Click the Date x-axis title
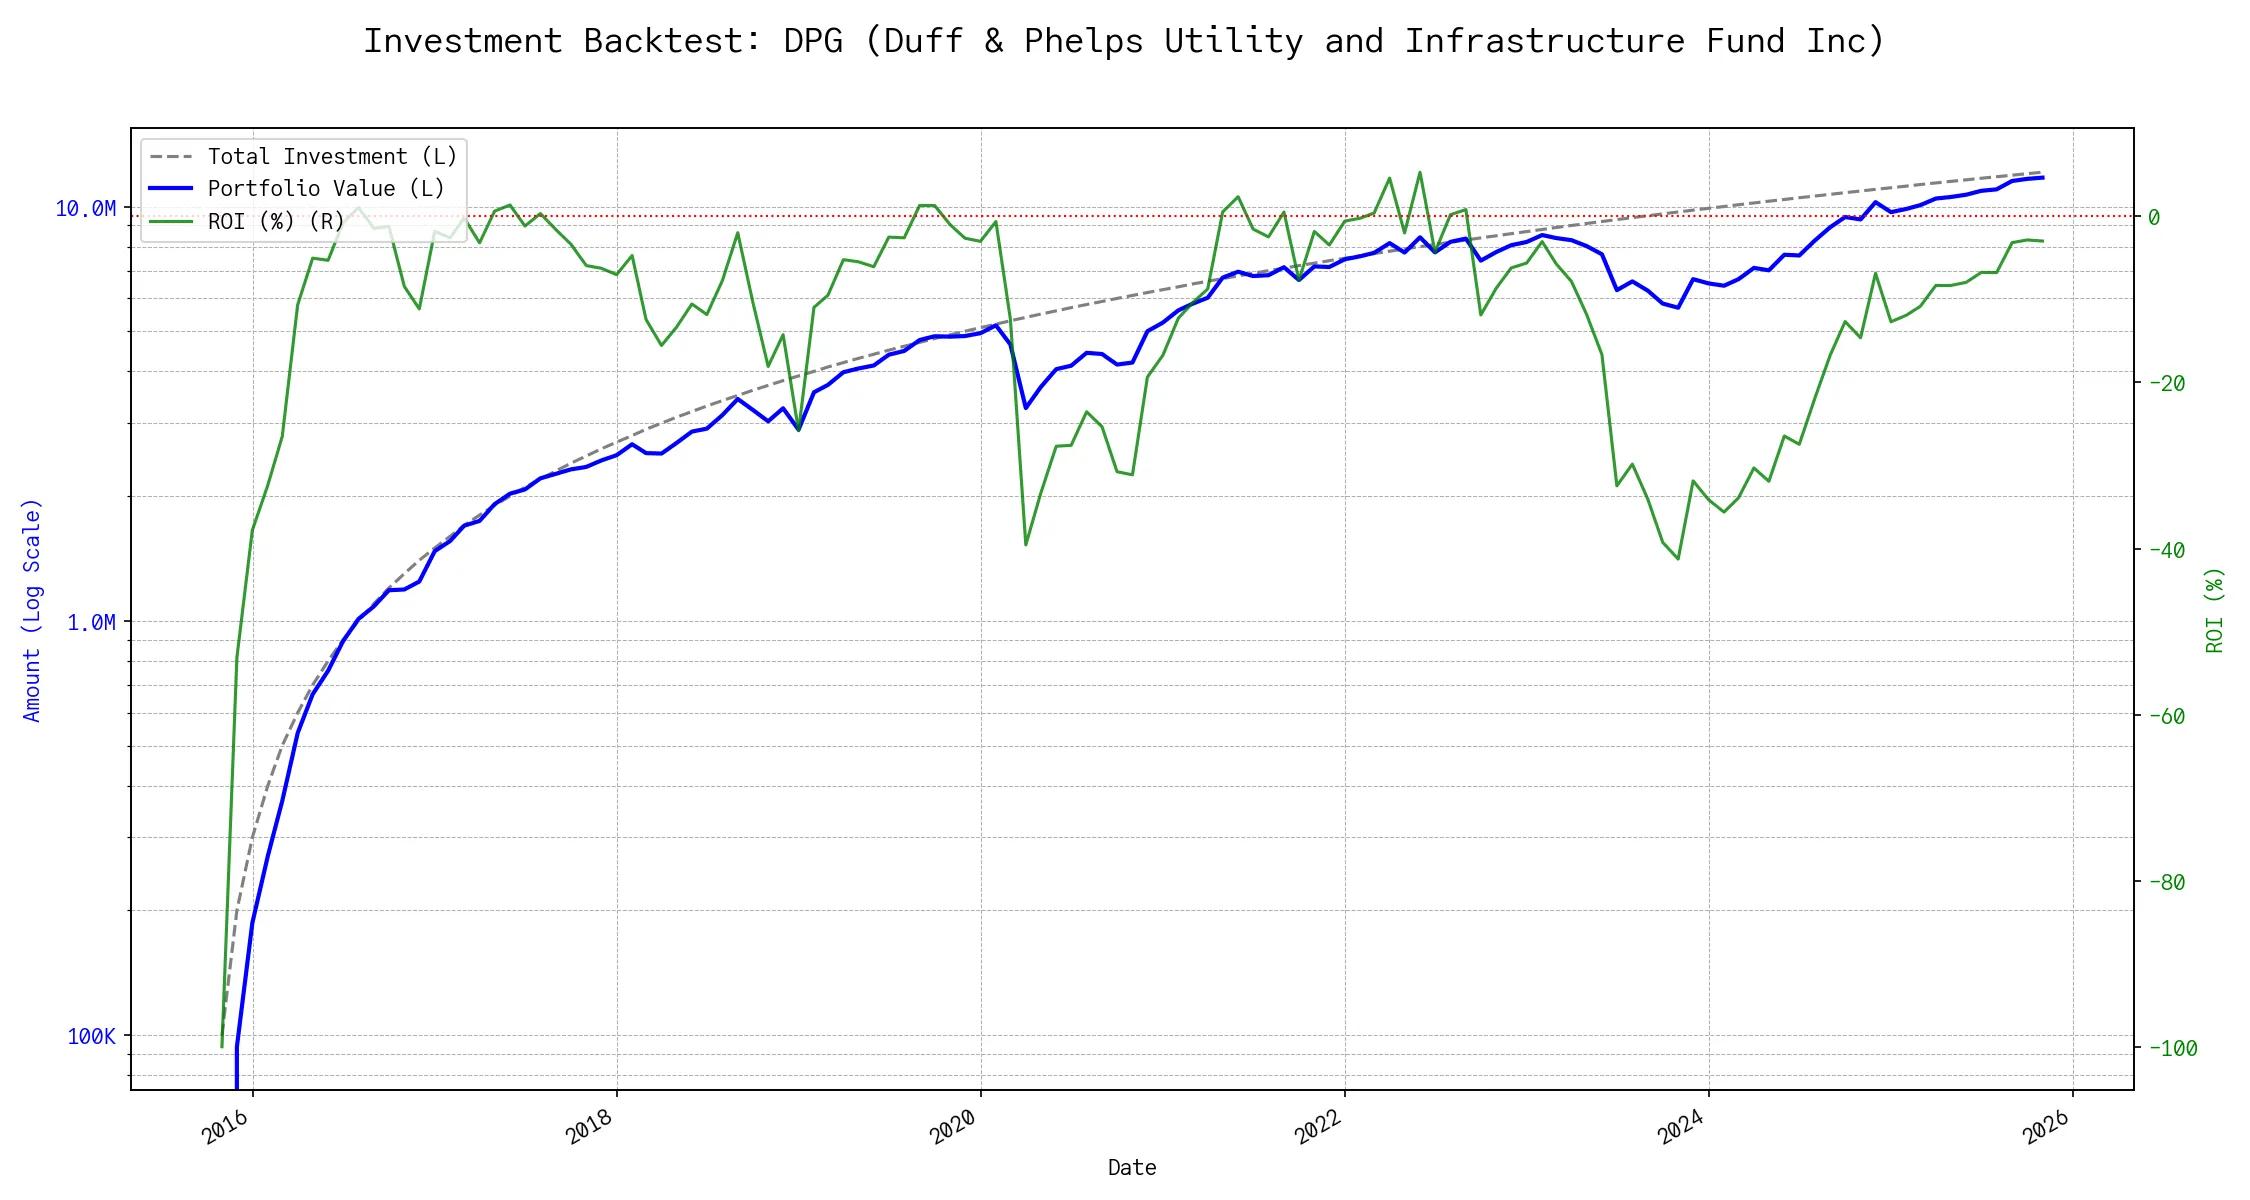Screen dimensions: 2250x1200 [1132, 1168]
